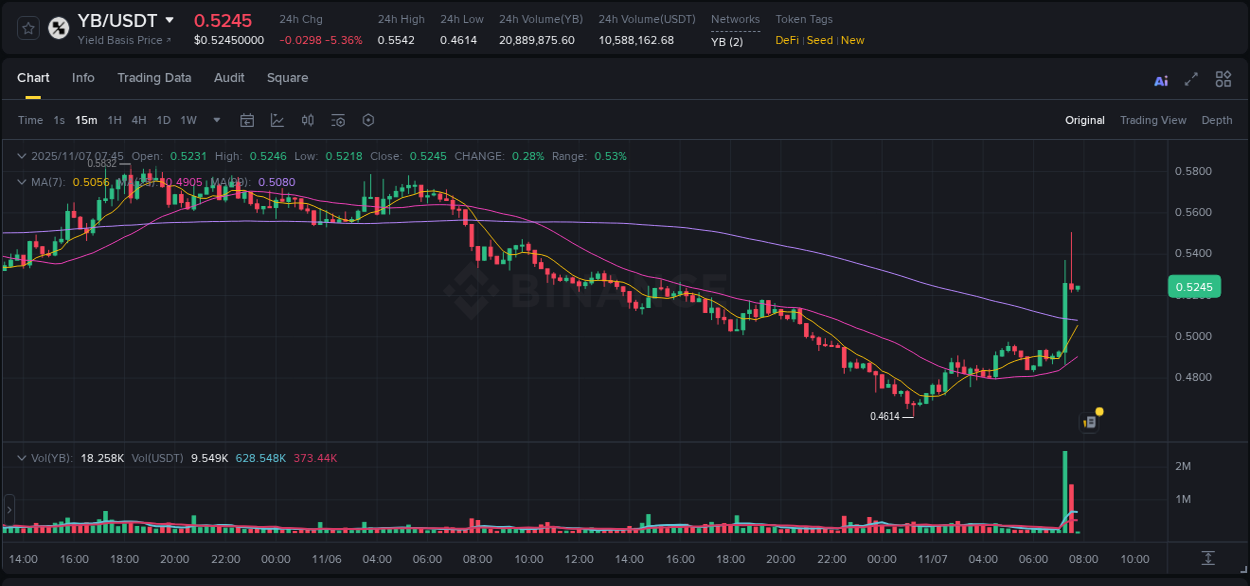Open the OHLC candle display icon
Image resolution: width=1250 pixels, height=586 pixels.
tap(307, 120)
